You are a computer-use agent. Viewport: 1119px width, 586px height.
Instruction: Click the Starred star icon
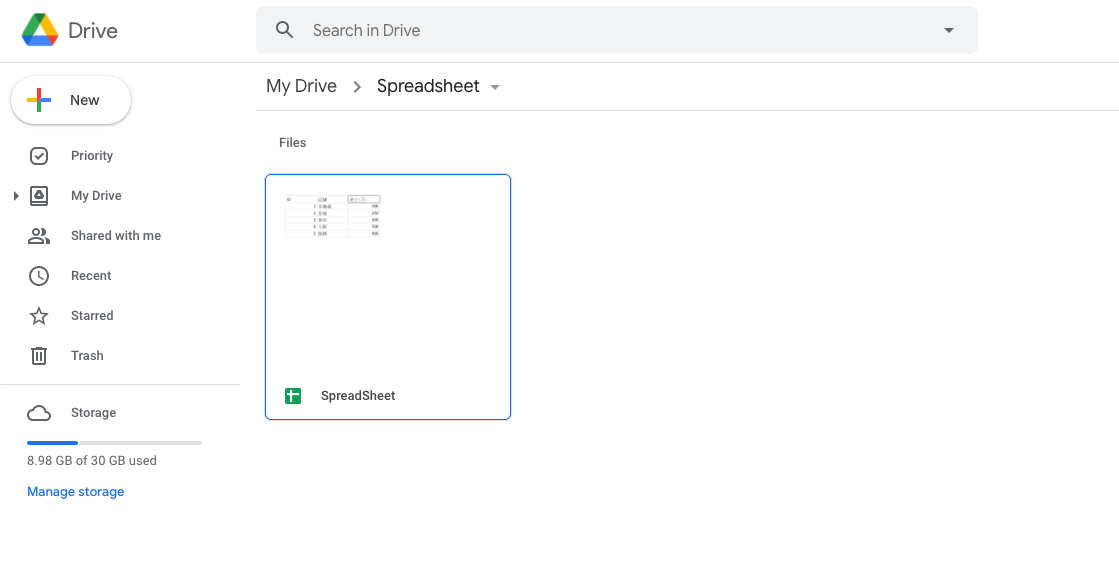[x=39, y=315]
